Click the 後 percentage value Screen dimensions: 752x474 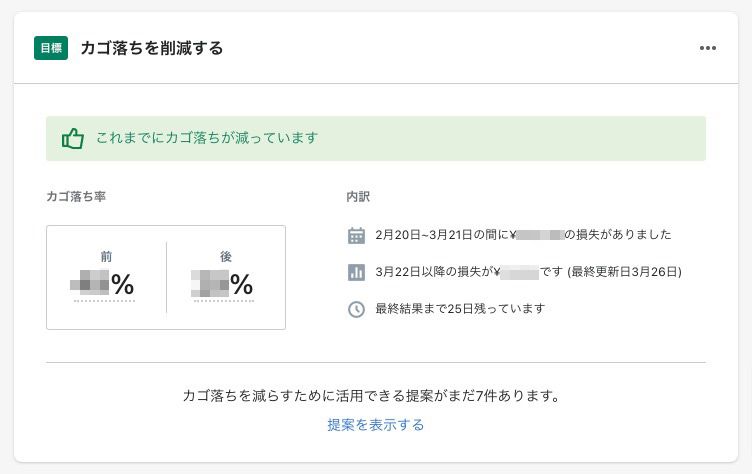[x=223, y=285]
